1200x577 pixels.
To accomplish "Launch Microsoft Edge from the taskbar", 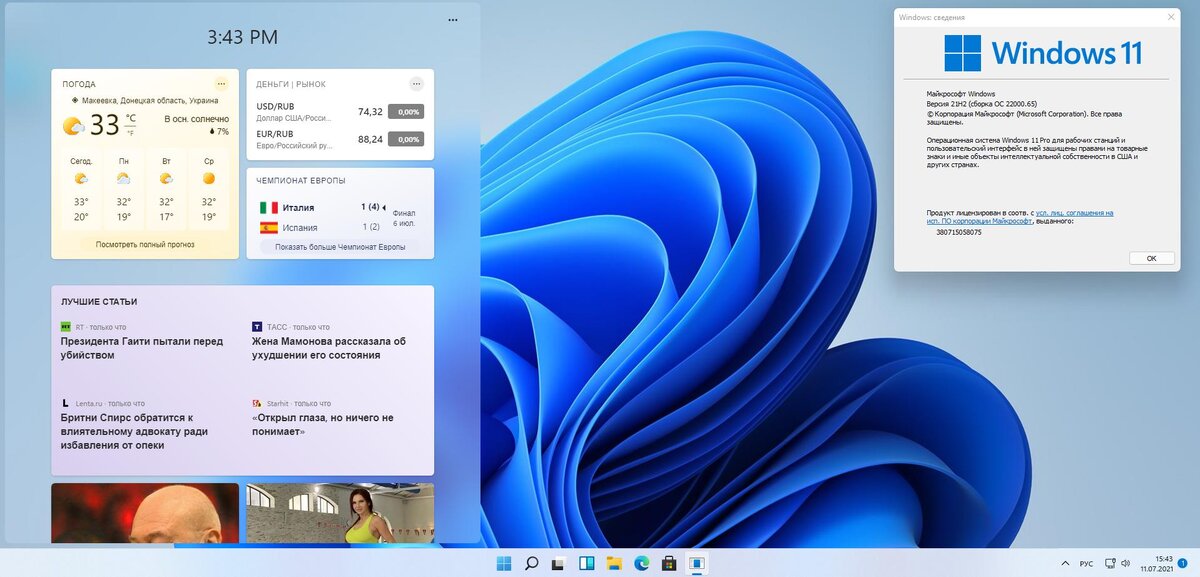I will pos(642,563).
